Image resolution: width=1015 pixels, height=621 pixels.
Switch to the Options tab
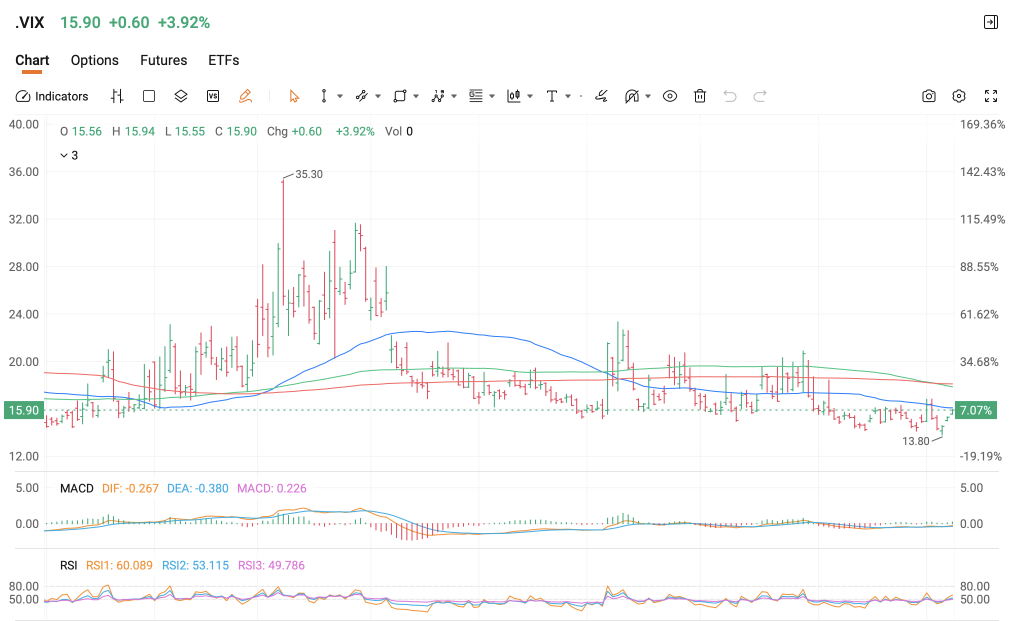point(95,60)
